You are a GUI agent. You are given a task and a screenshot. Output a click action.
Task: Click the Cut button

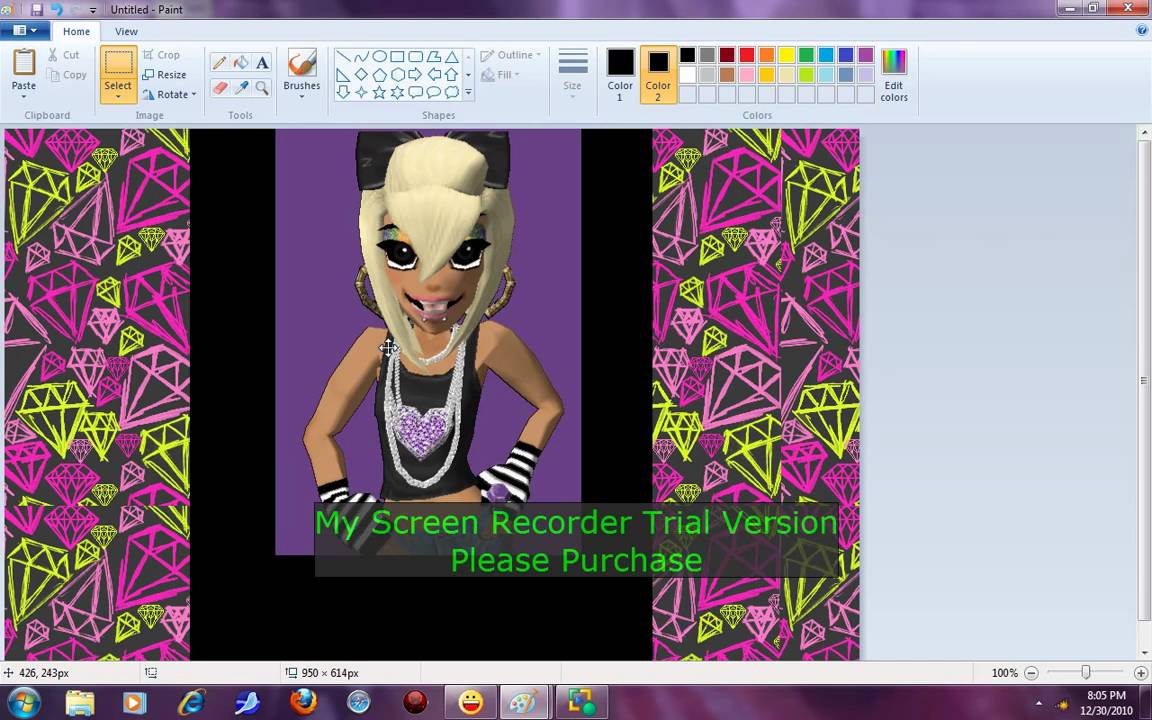pos(64,55)
